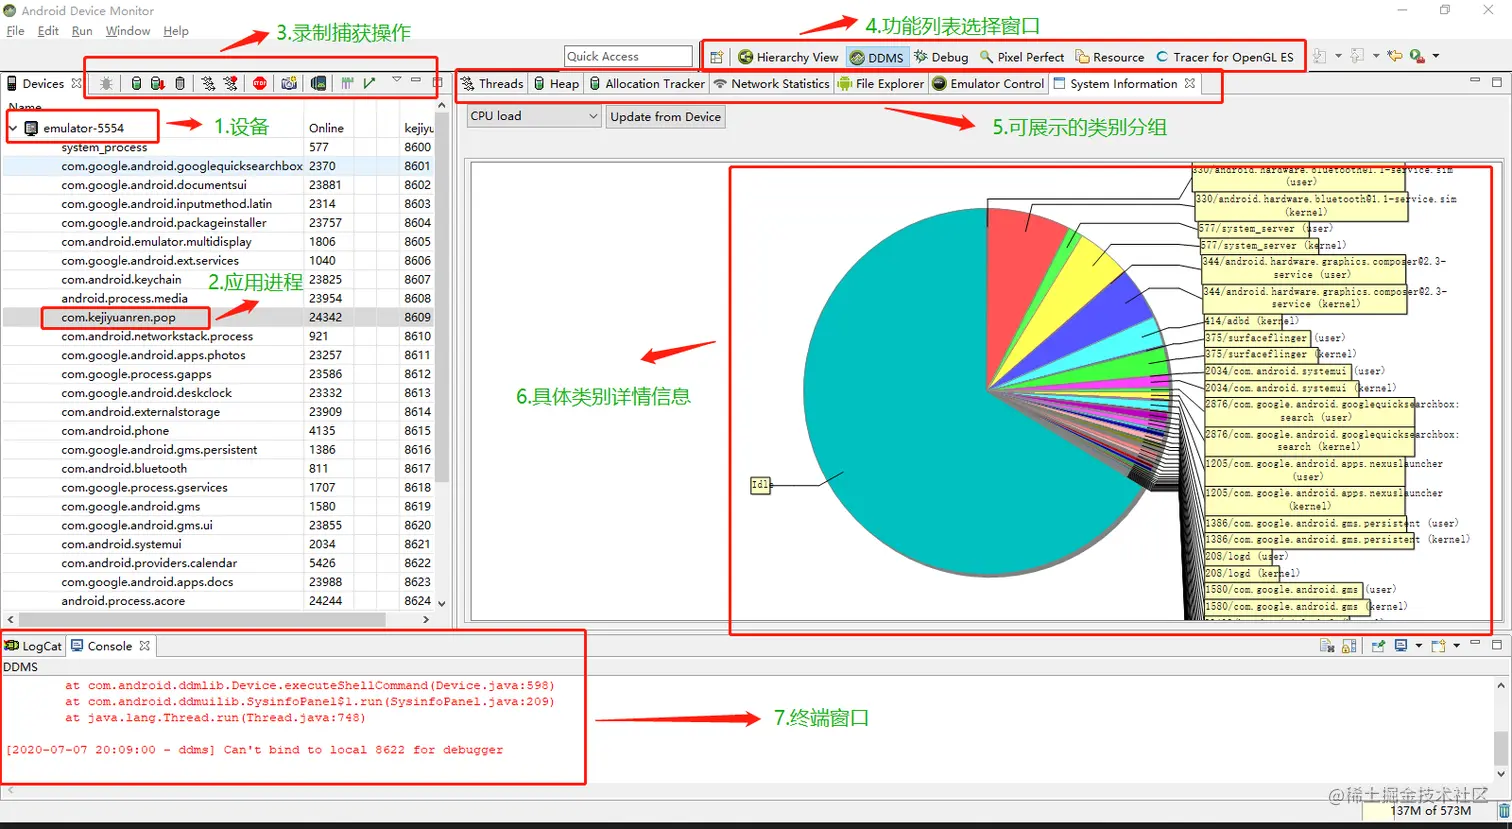Click the Pin Console icon
This screenshot has height=829, width=1512.
tap(1378, 646)
